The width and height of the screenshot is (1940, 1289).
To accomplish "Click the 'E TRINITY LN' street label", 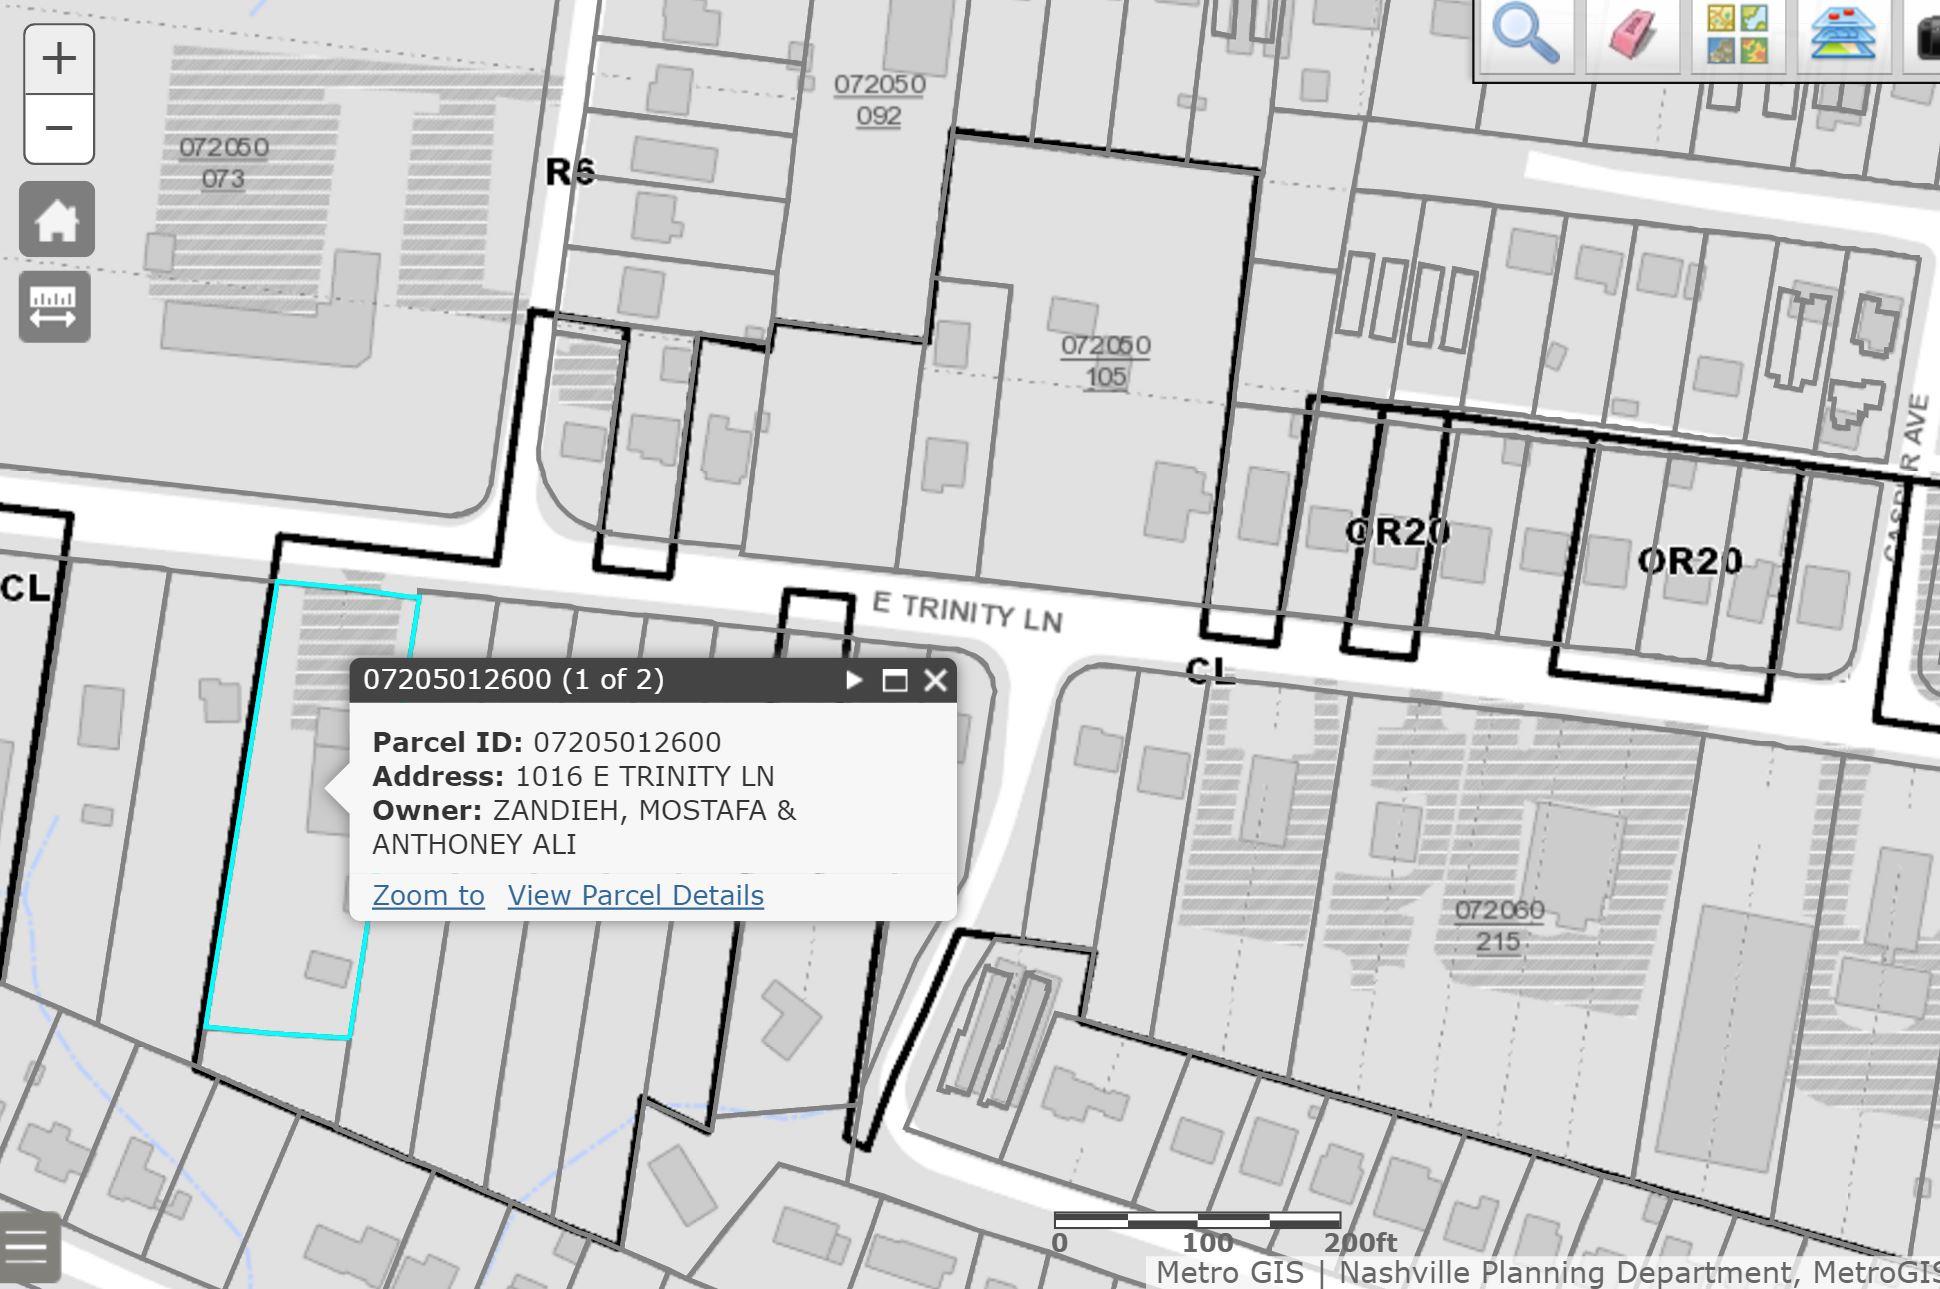I will coord(967,611).
